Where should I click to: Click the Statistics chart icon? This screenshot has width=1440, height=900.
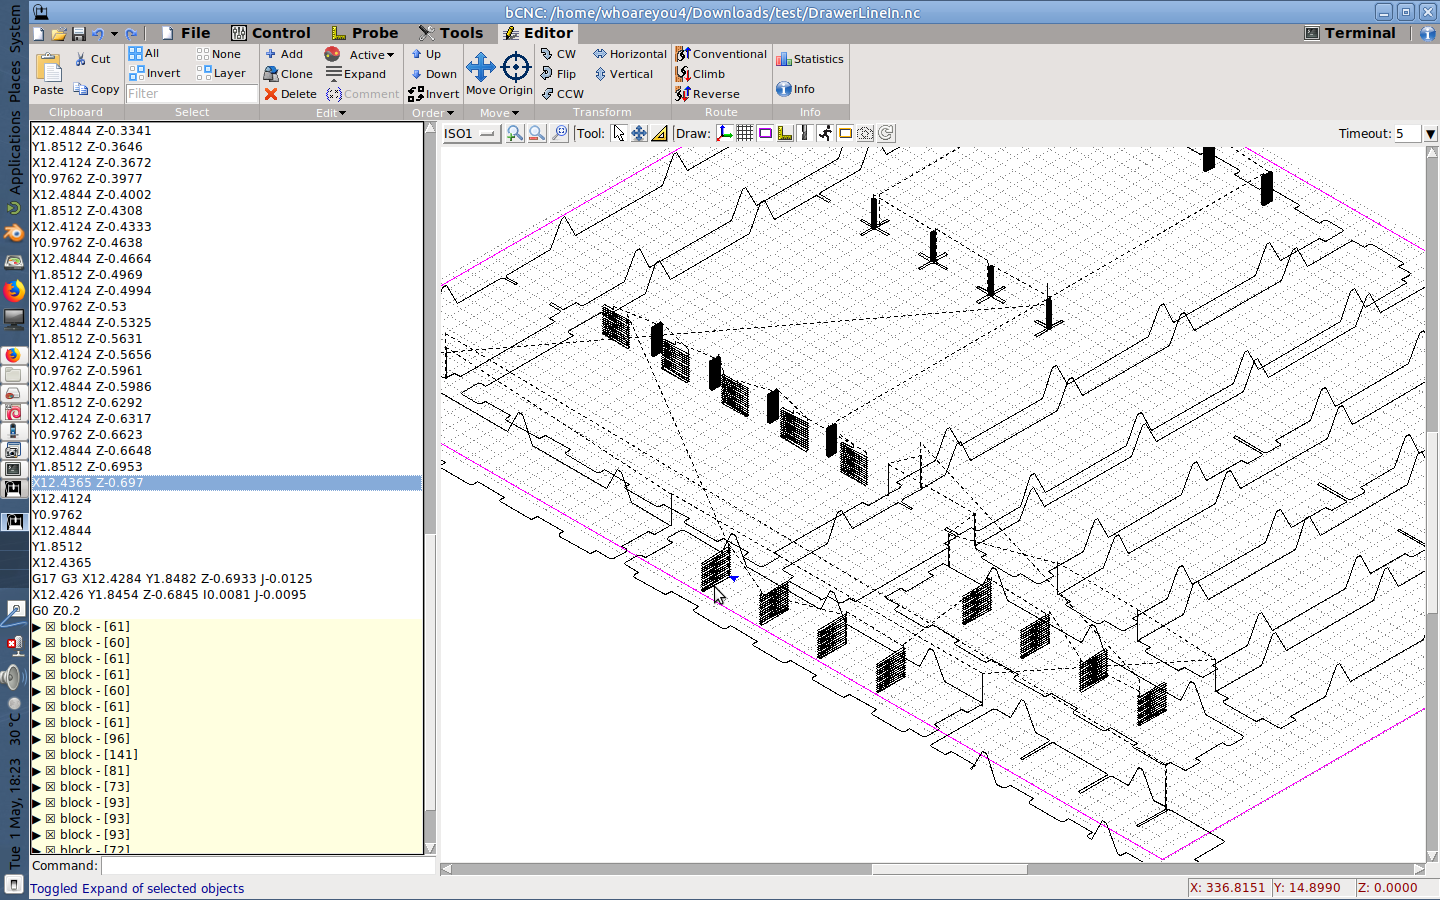pos(784,59)
